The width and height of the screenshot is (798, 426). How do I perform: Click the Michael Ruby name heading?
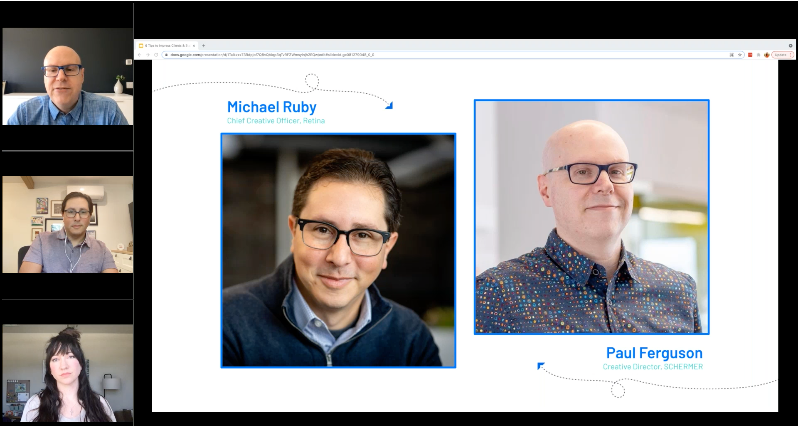tap(272, 107)
